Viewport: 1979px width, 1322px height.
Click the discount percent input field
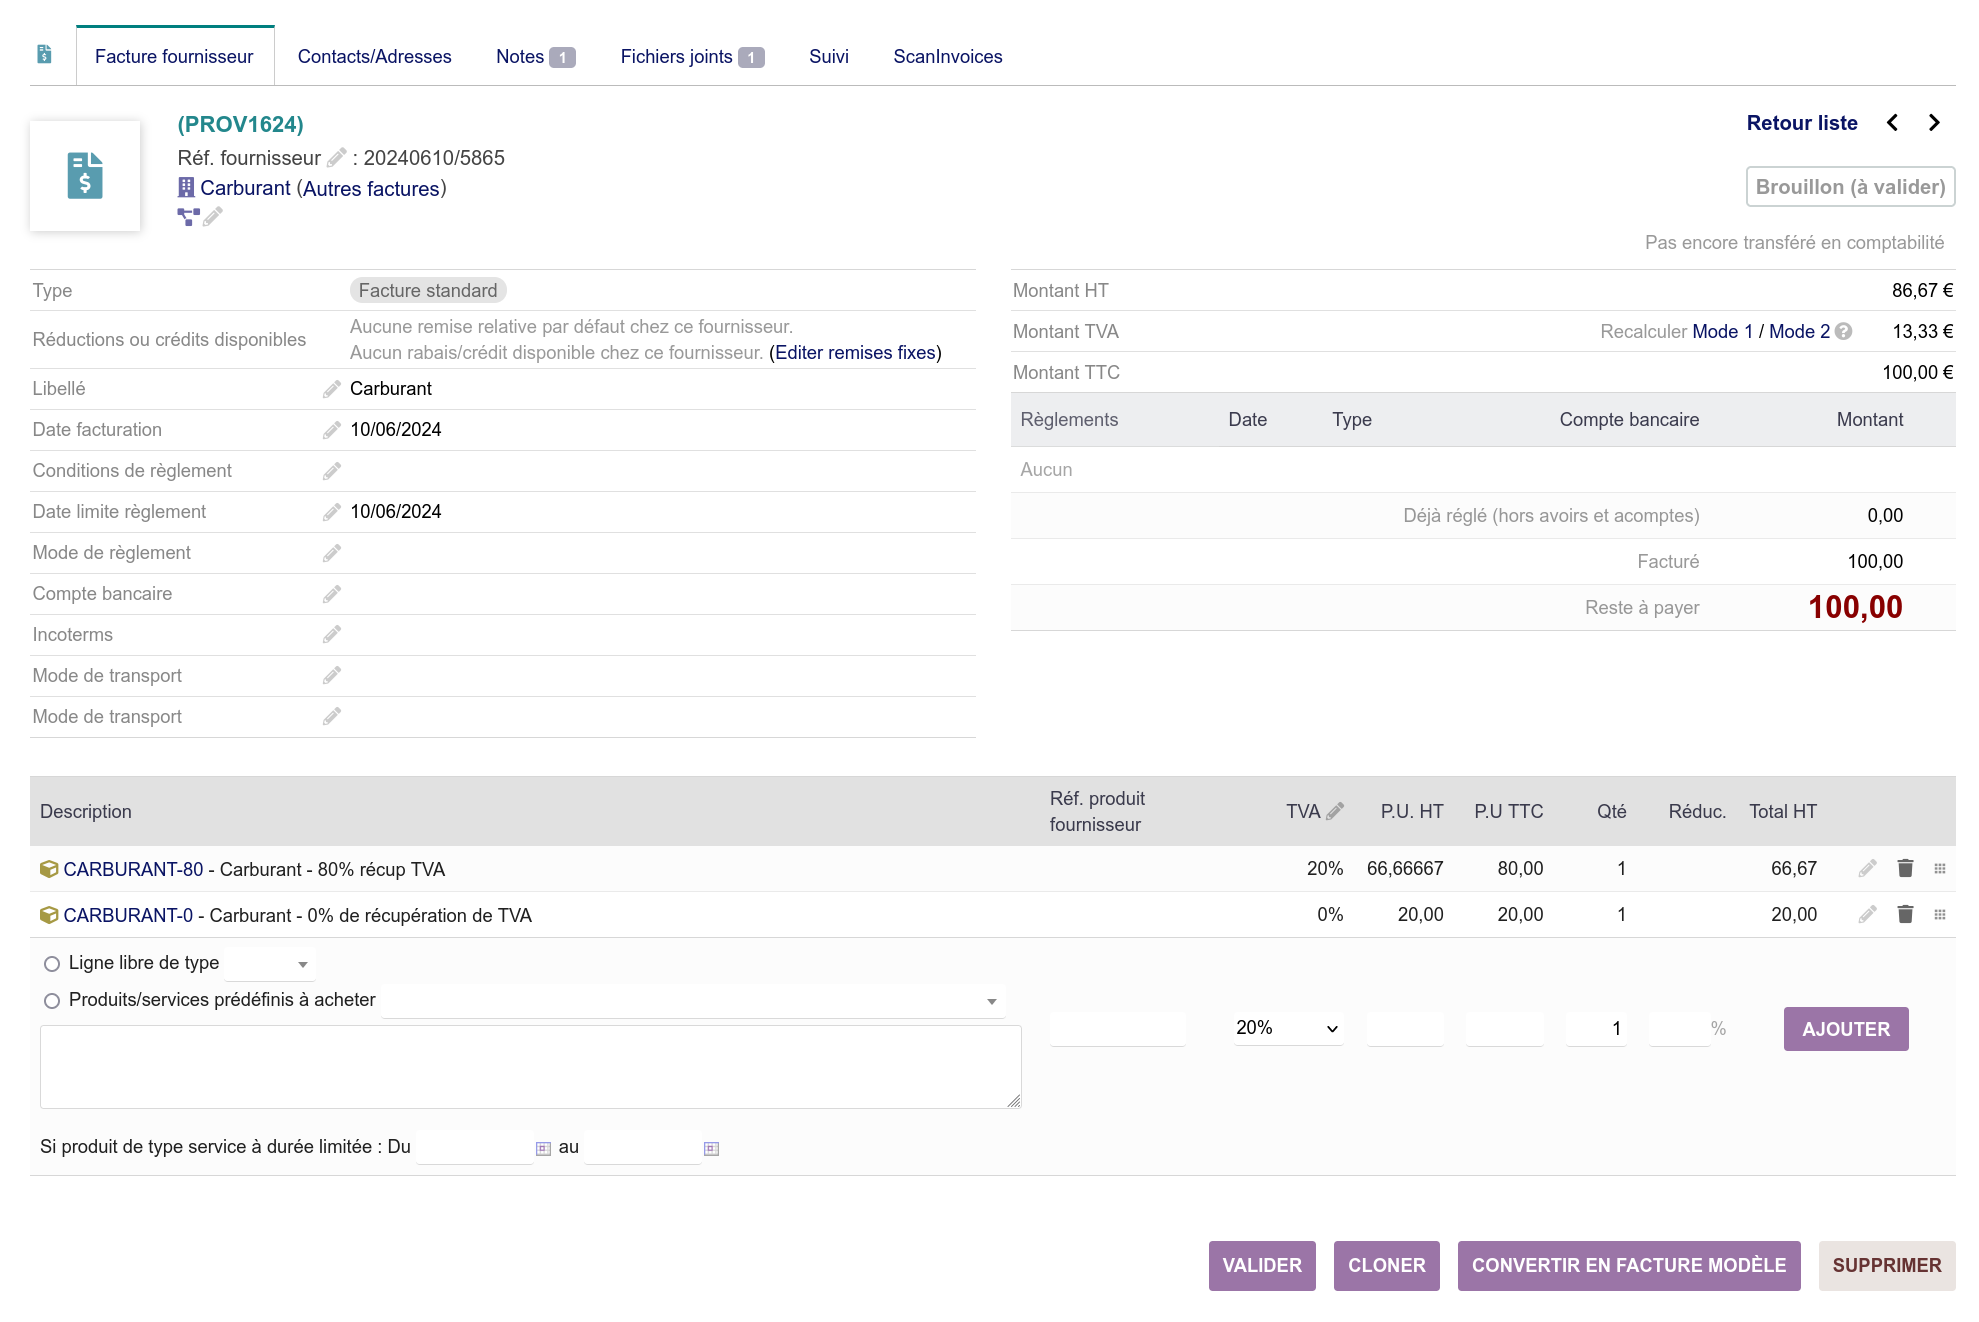1680,1029
